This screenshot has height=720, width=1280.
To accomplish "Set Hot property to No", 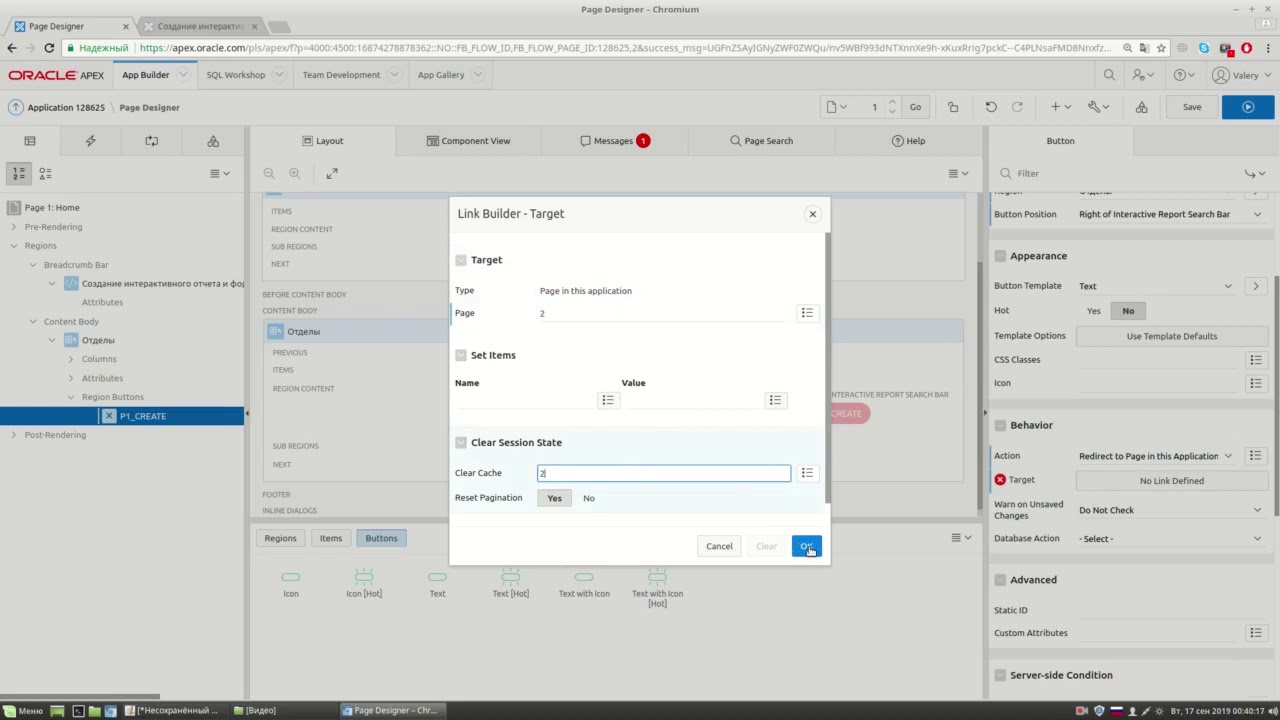I will [x=1128, y=311].
